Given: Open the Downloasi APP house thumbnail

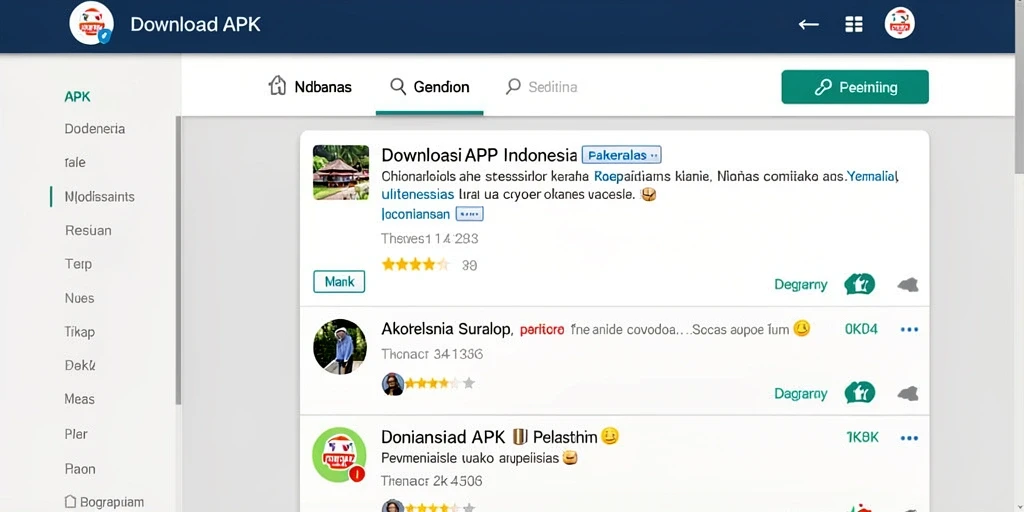Looking at the screenshot, I should [x=341, y=172].
